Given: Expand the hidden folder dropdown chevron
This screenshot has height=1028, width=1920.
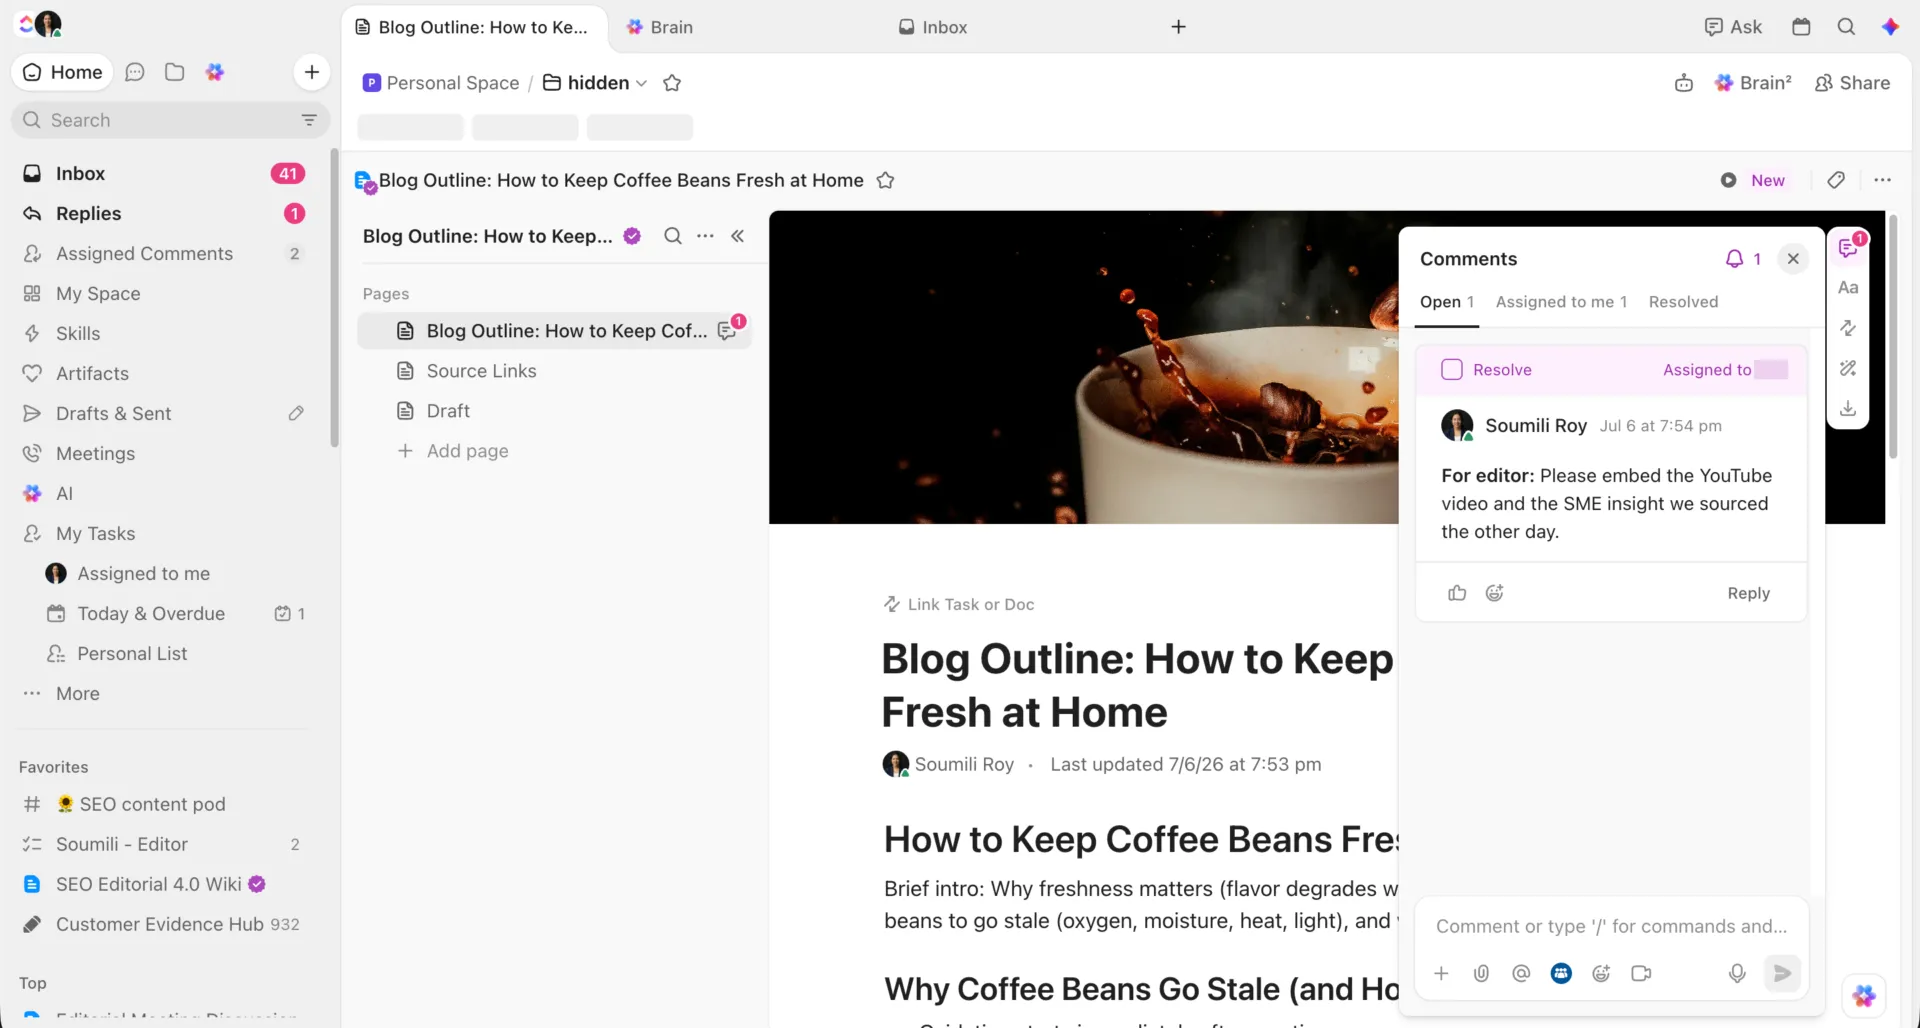Looking at the screenshot, I should pyautogui.click(x=641, y=83).
